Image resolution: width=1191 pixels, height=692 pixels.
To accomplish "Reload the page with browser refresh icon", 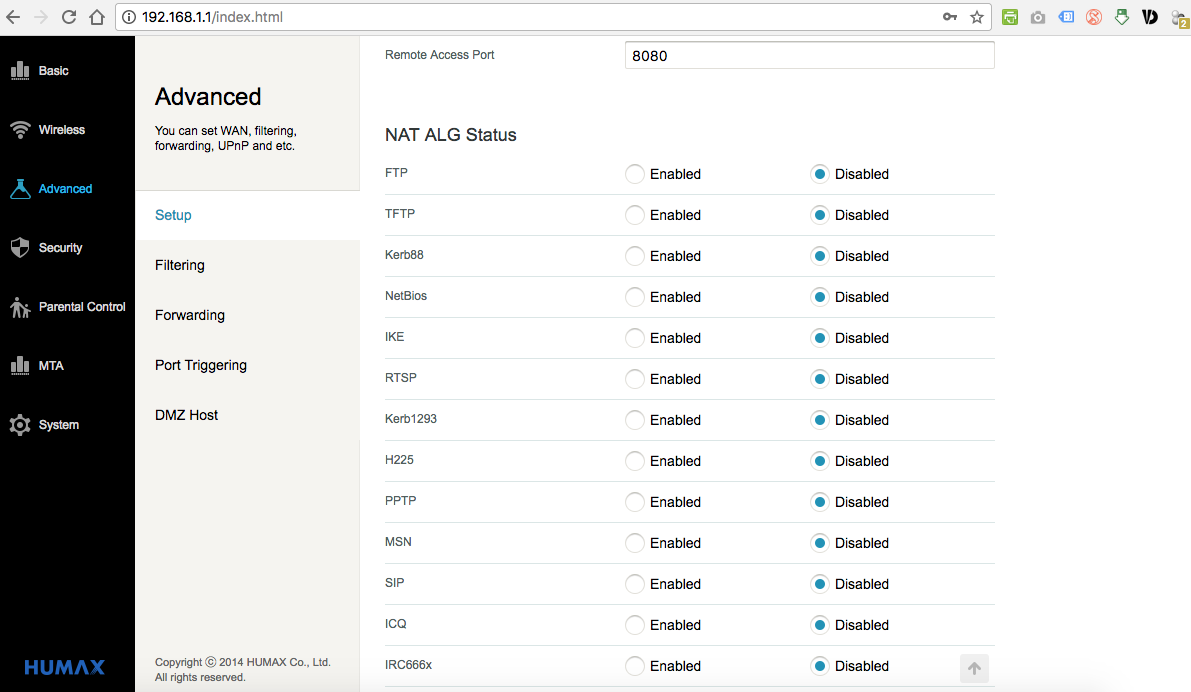I will [69, 17].
